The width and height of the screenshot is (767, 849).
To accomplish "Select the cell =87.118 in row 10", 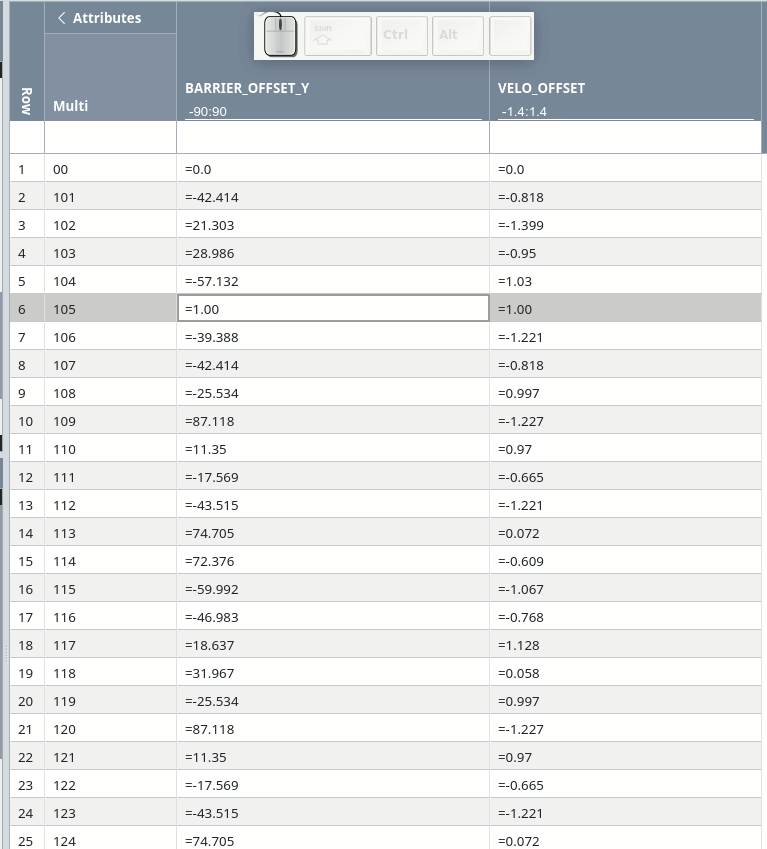I will click(x=333, y=421).
